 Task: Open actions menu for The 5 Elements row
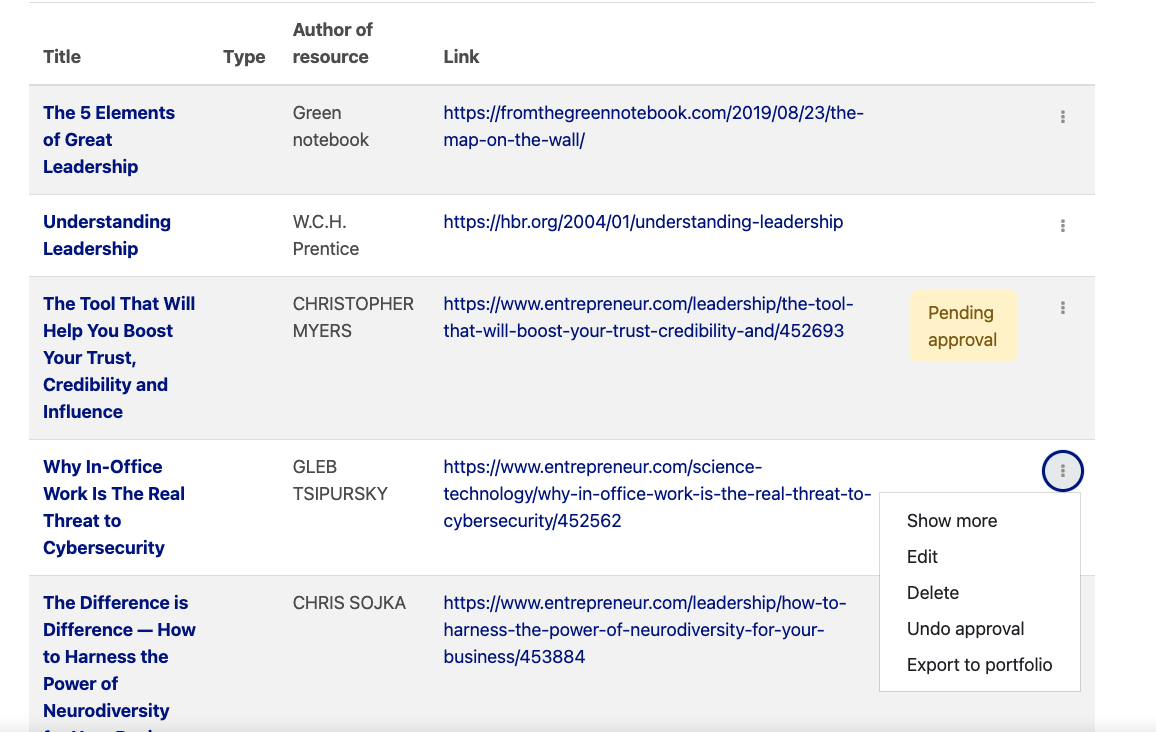coord(1062,116)
